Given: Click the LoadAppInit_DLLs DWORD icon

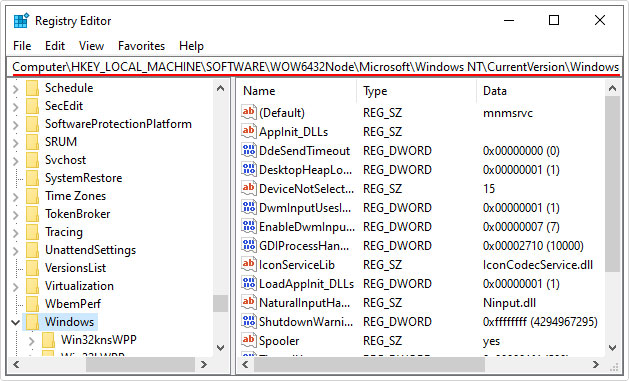Looking at the screenshot, I should pos(249,283).
